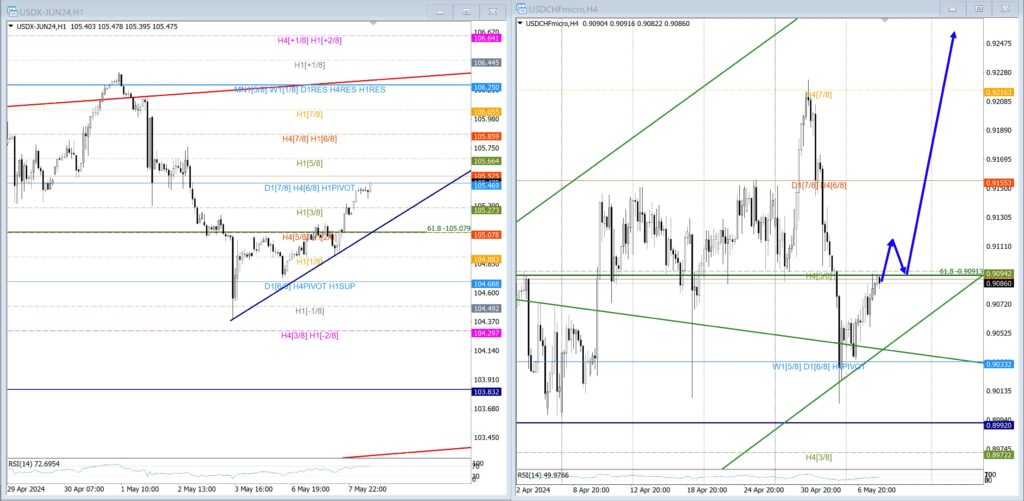Minimize the USDCHFmicro,H4 chart window

[x=952, y=8]
